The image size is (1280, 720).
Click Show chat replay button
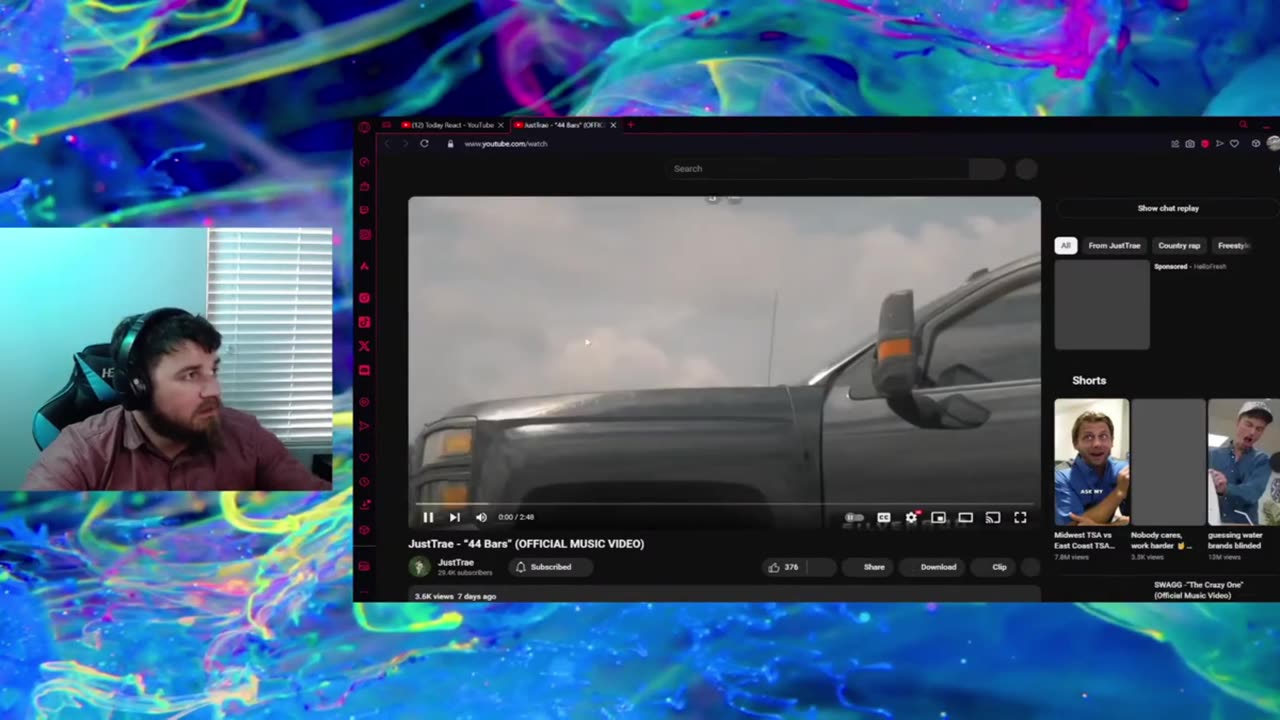point(1168,208)
